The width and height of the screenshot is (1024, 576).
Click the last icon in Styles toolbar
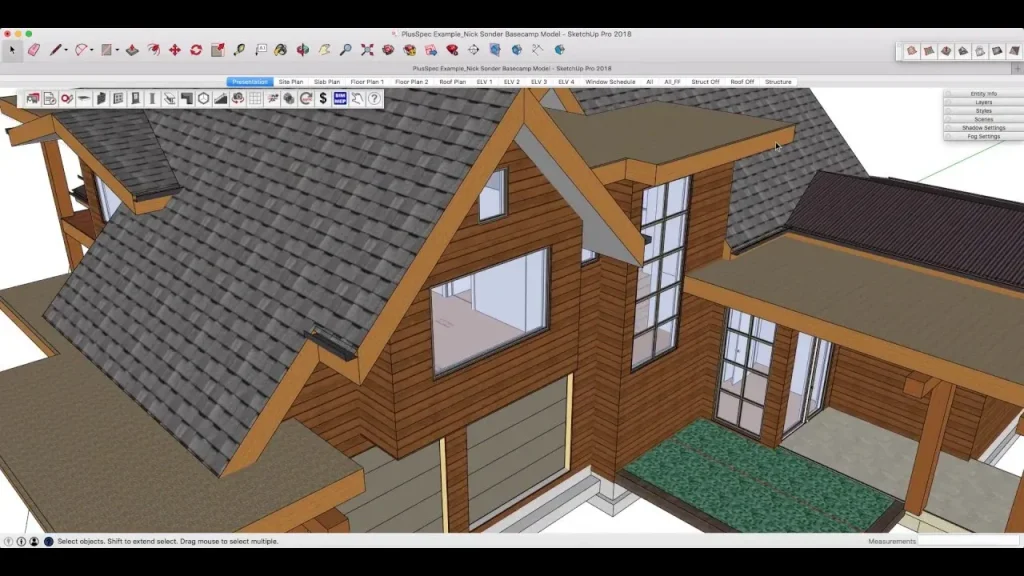pos(1014,51)
